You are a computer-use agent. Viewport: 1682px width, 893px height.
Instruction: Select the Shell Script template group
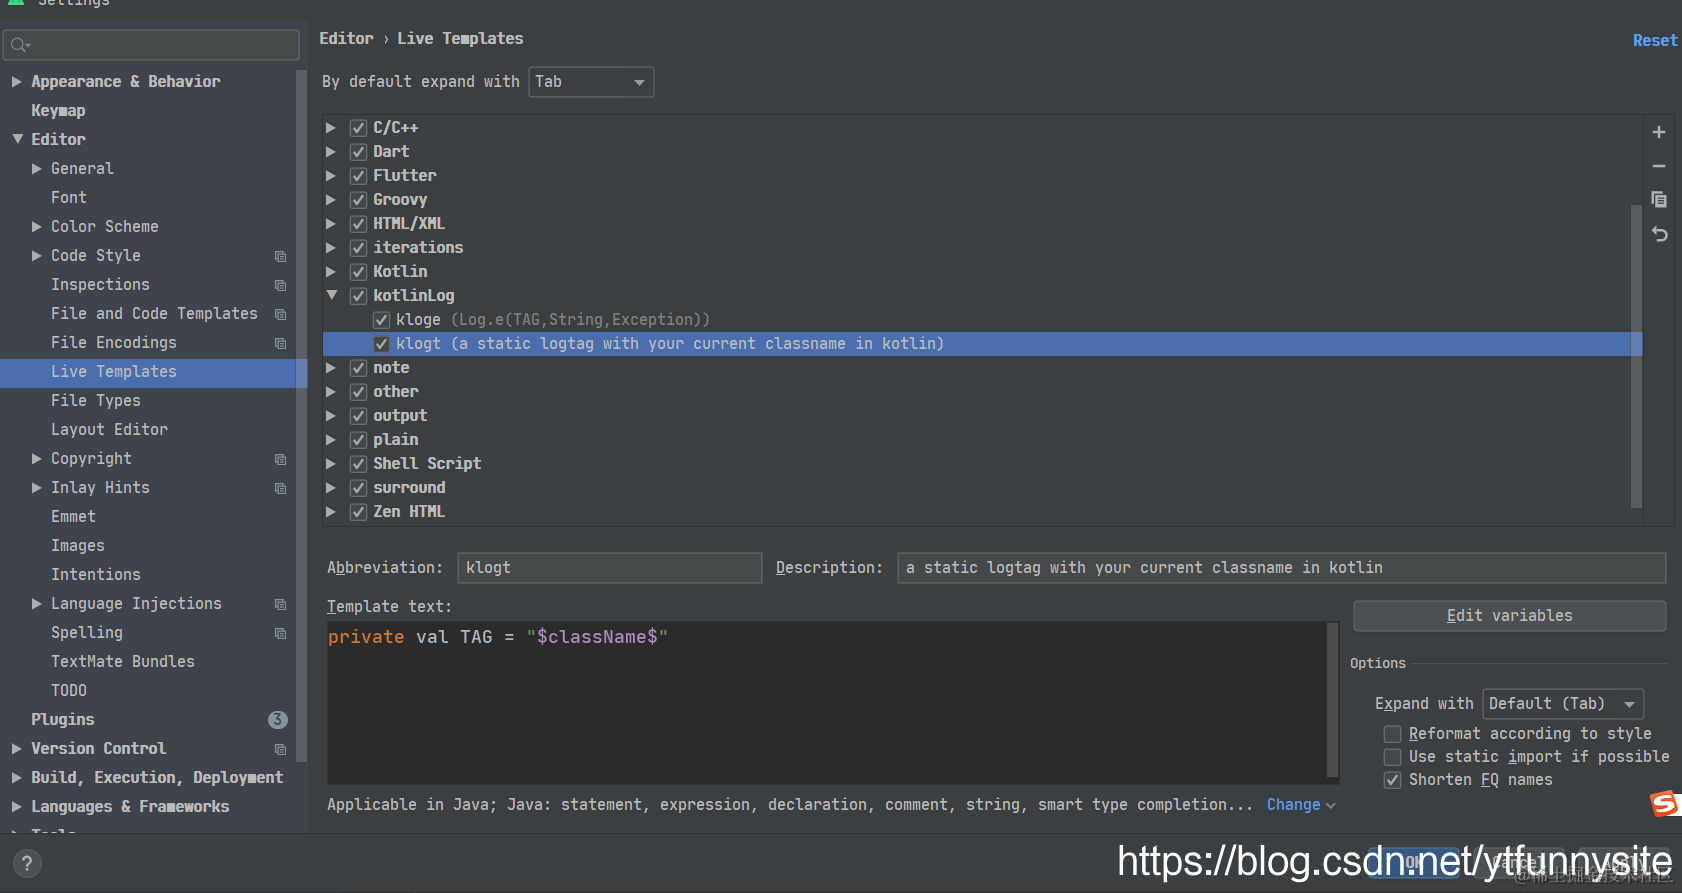[427, 464]
